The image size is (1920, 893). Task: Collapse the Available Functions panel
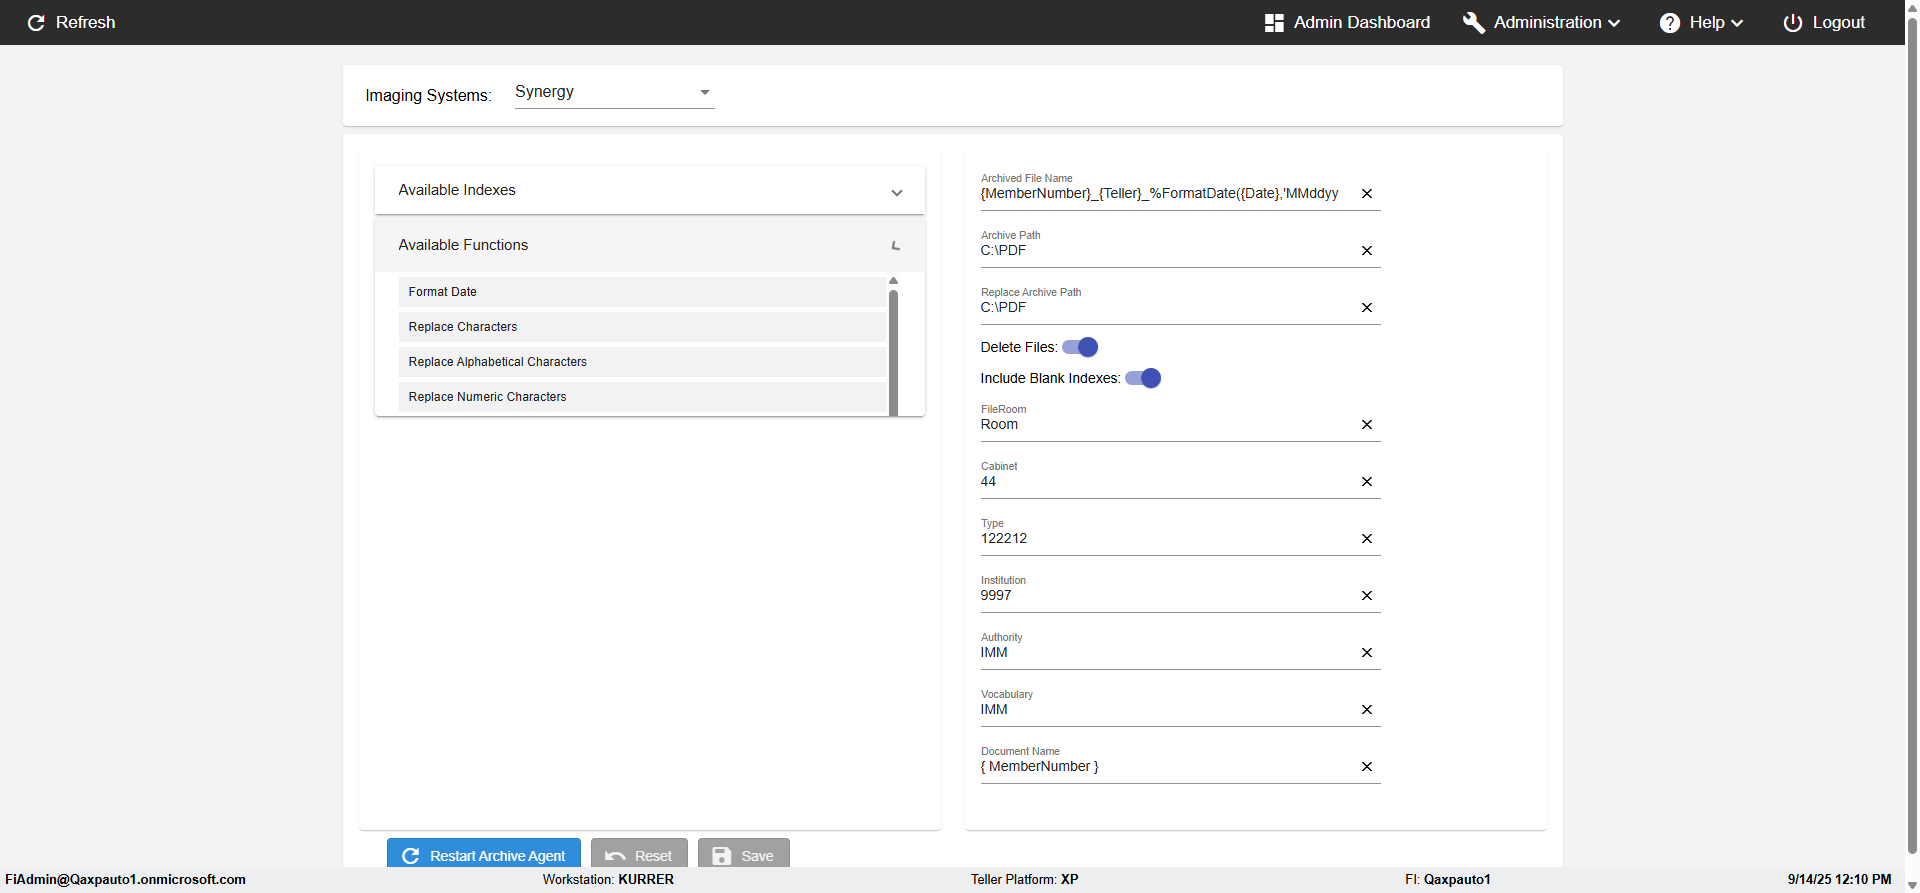(x=896, y=246)
